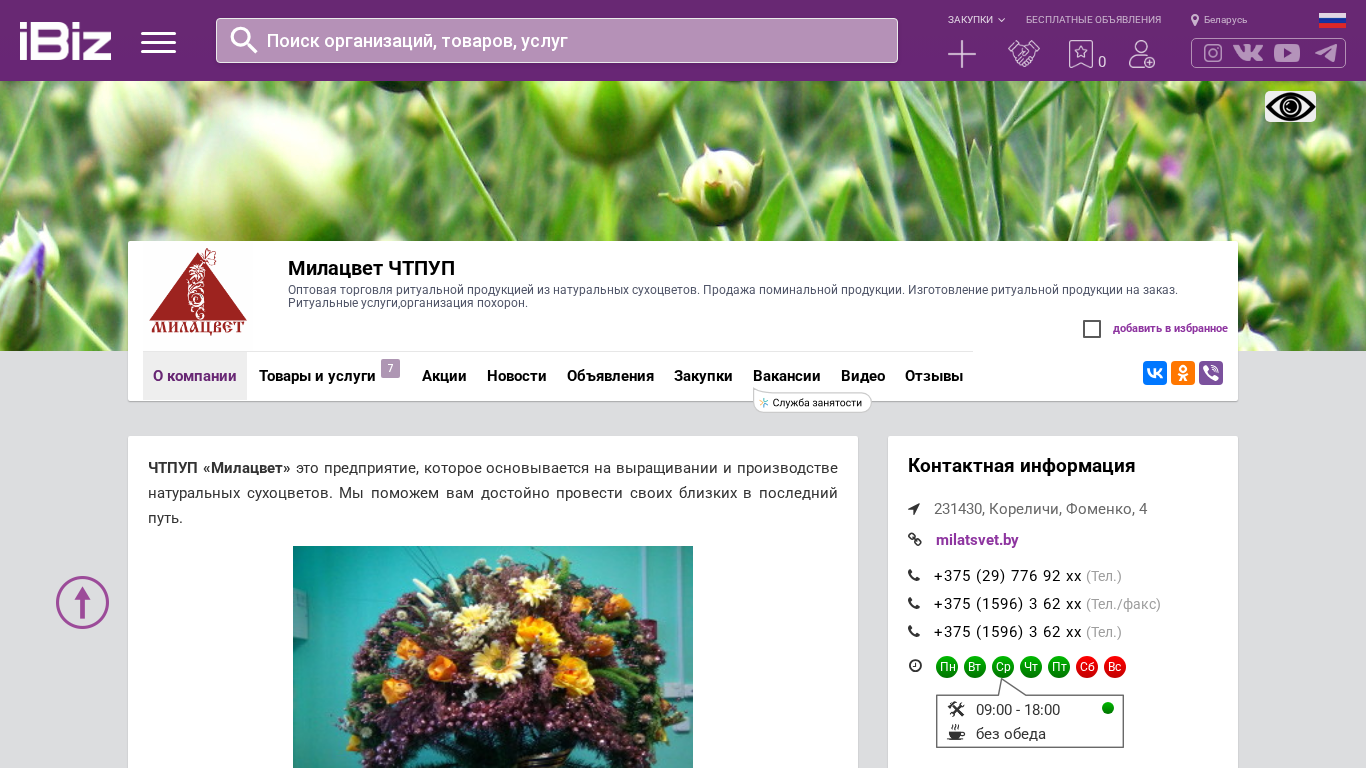This screenshot has width=1366, height=768.
Task: Click the iBiz logo
Action: [65, 41]
